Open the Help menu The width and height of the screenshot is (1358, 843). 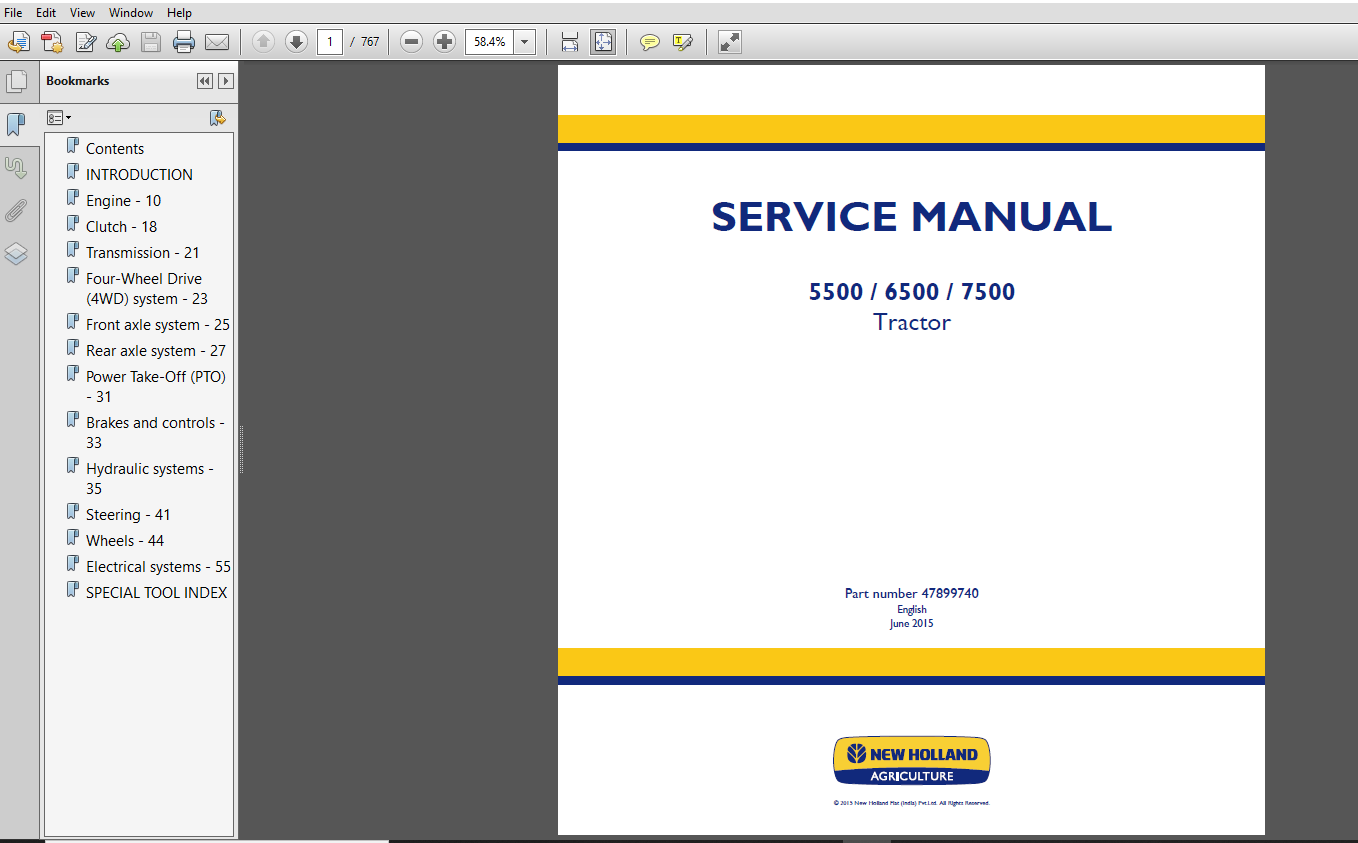179,13
